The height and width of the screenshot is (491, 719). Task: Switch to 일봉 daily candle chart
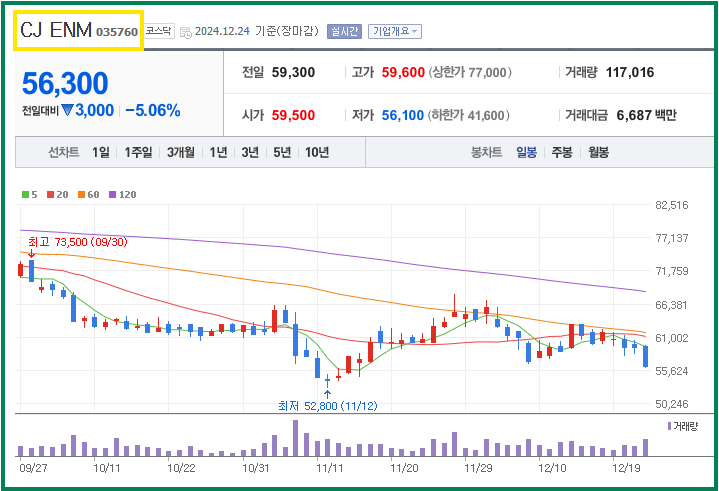click(526, 152)
